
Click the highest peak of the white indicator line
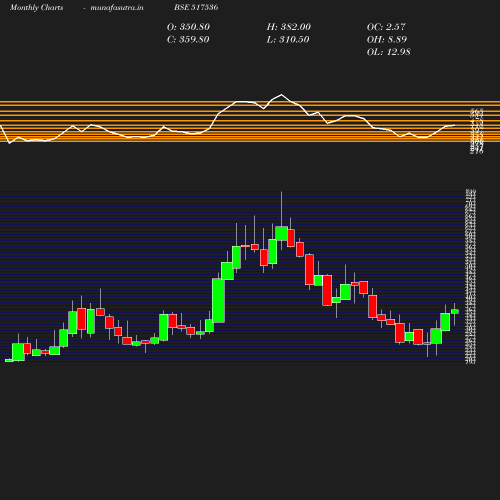281,95
